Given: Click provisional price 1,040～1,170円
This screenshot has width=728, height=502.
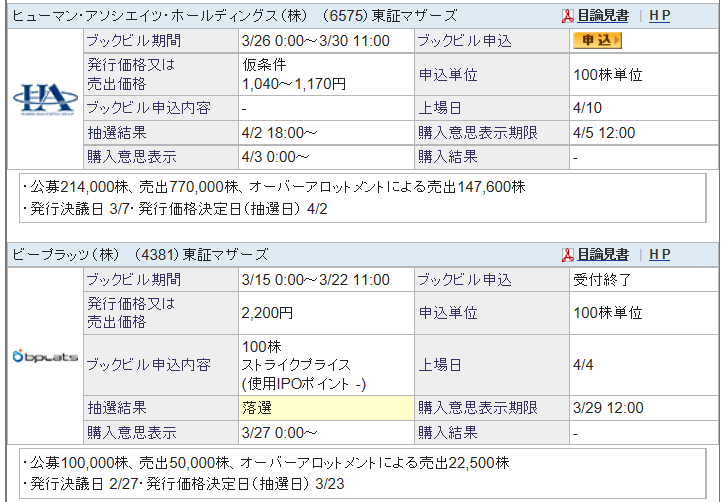Looking at the screenshot, I should [293, 84].
